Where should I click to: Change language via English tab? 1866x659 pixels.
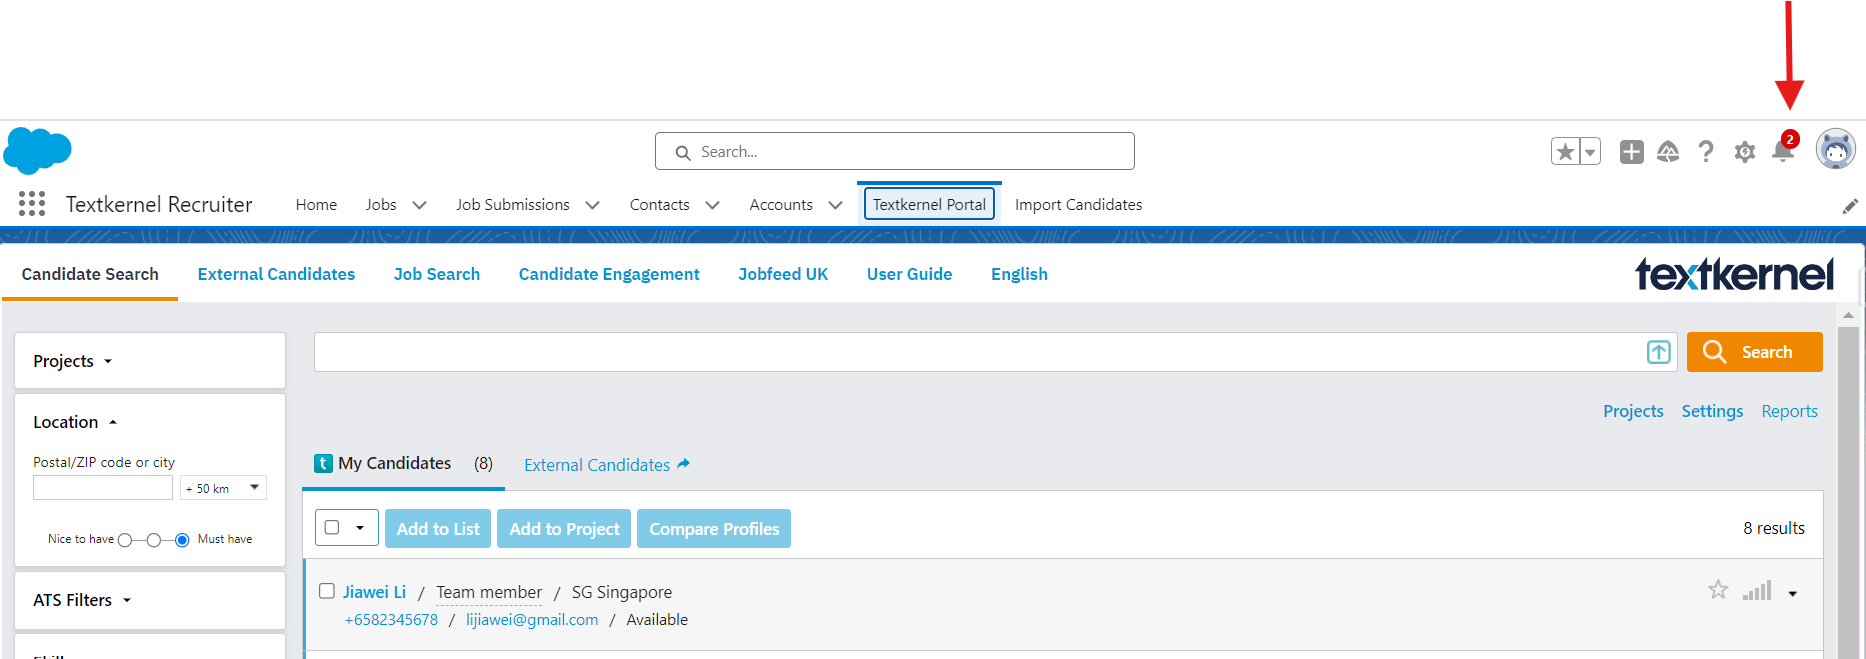click(1019, 274)
